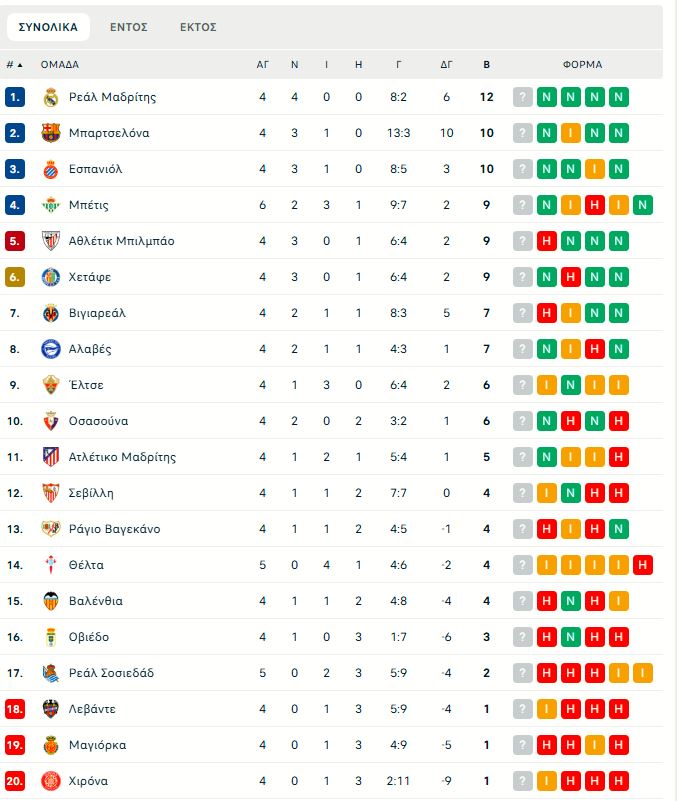Click Θέλτα's red H form badge
Screen dimensions: 677x801
click(643, 565)
